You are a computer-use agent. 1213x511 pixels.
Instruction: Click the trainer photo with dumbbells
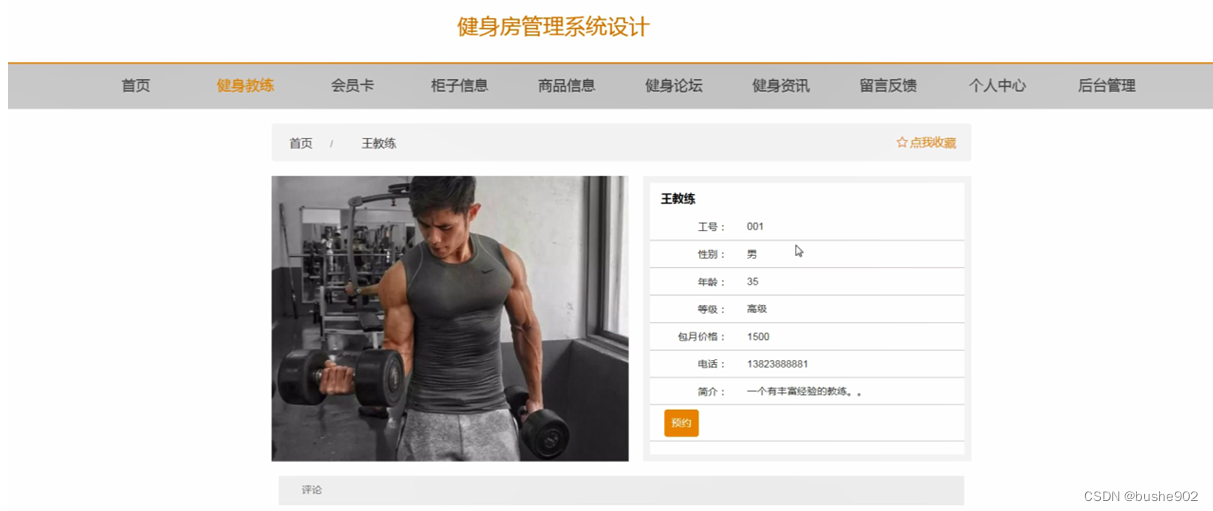coord(450,319)
